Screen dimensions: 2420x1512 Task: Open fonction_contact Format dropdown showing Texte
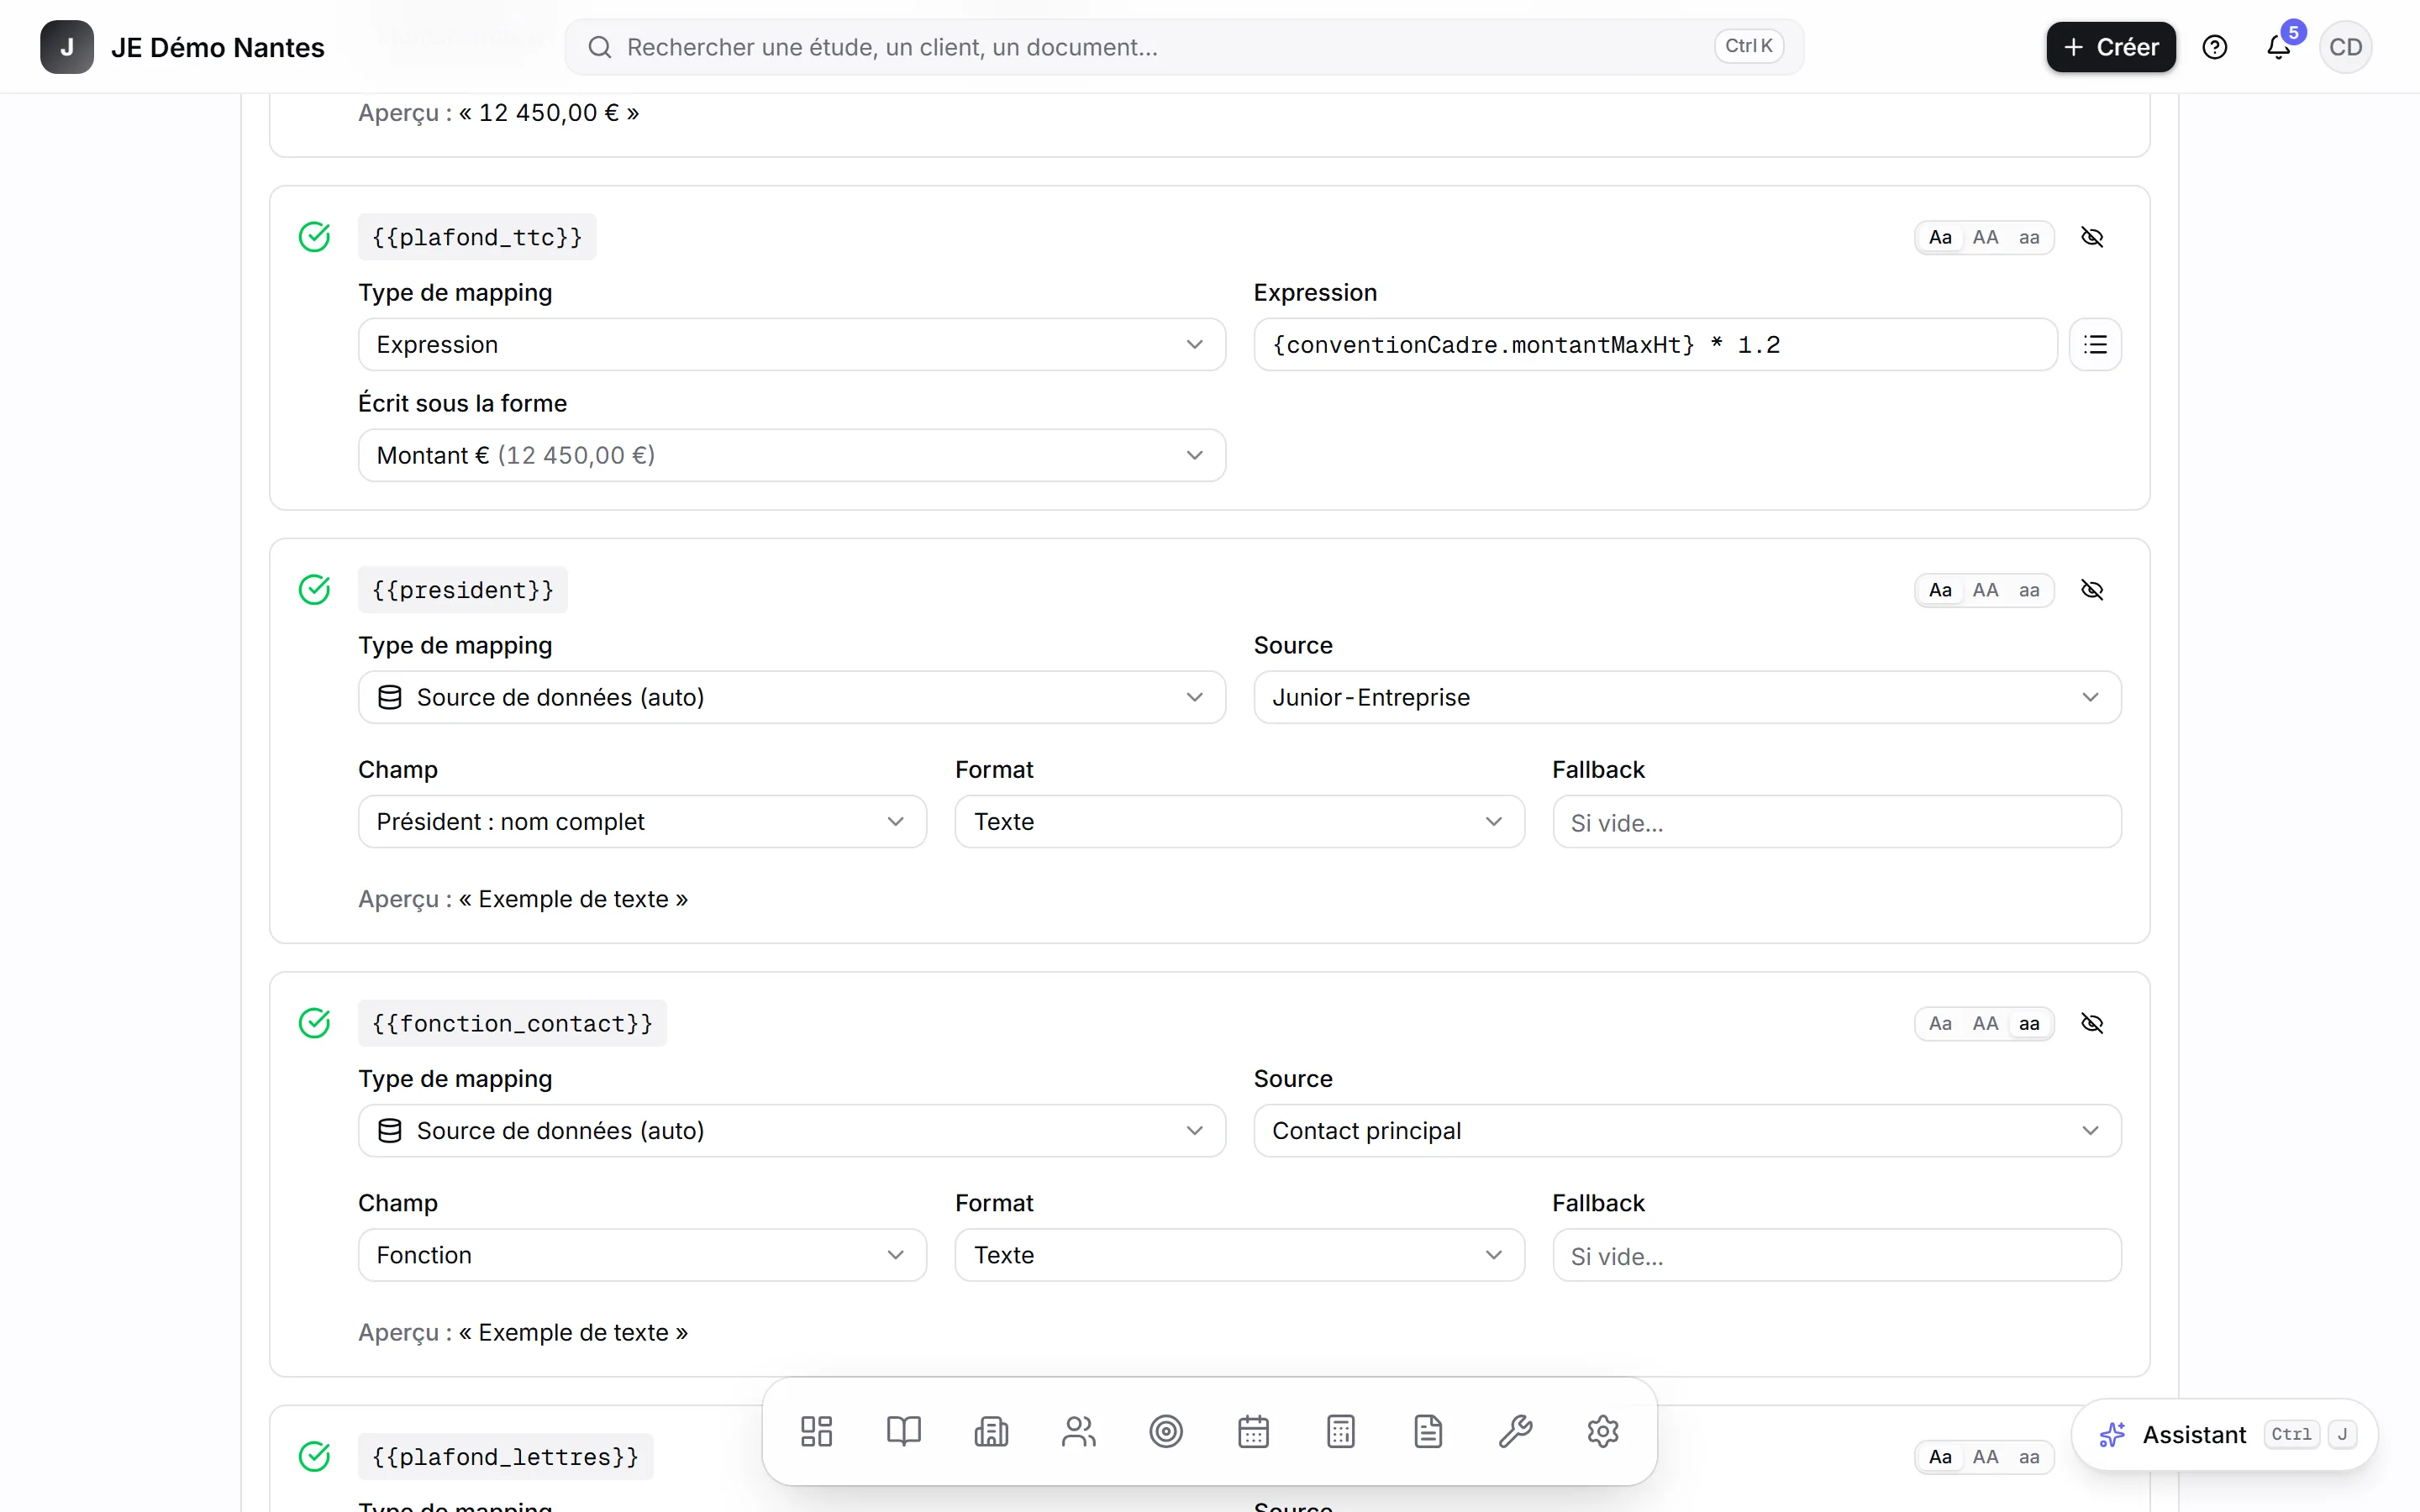1240,1254
